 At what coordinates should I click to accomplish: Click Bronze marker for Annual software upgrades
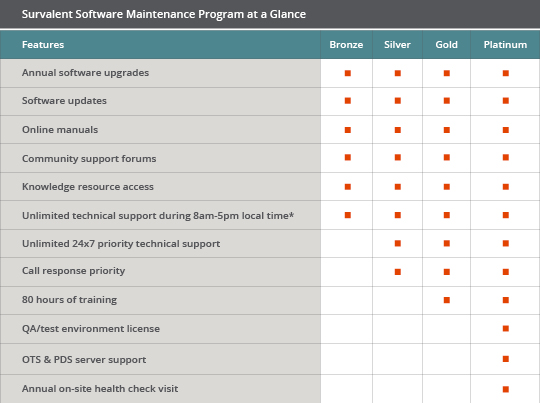coord(348,73)
